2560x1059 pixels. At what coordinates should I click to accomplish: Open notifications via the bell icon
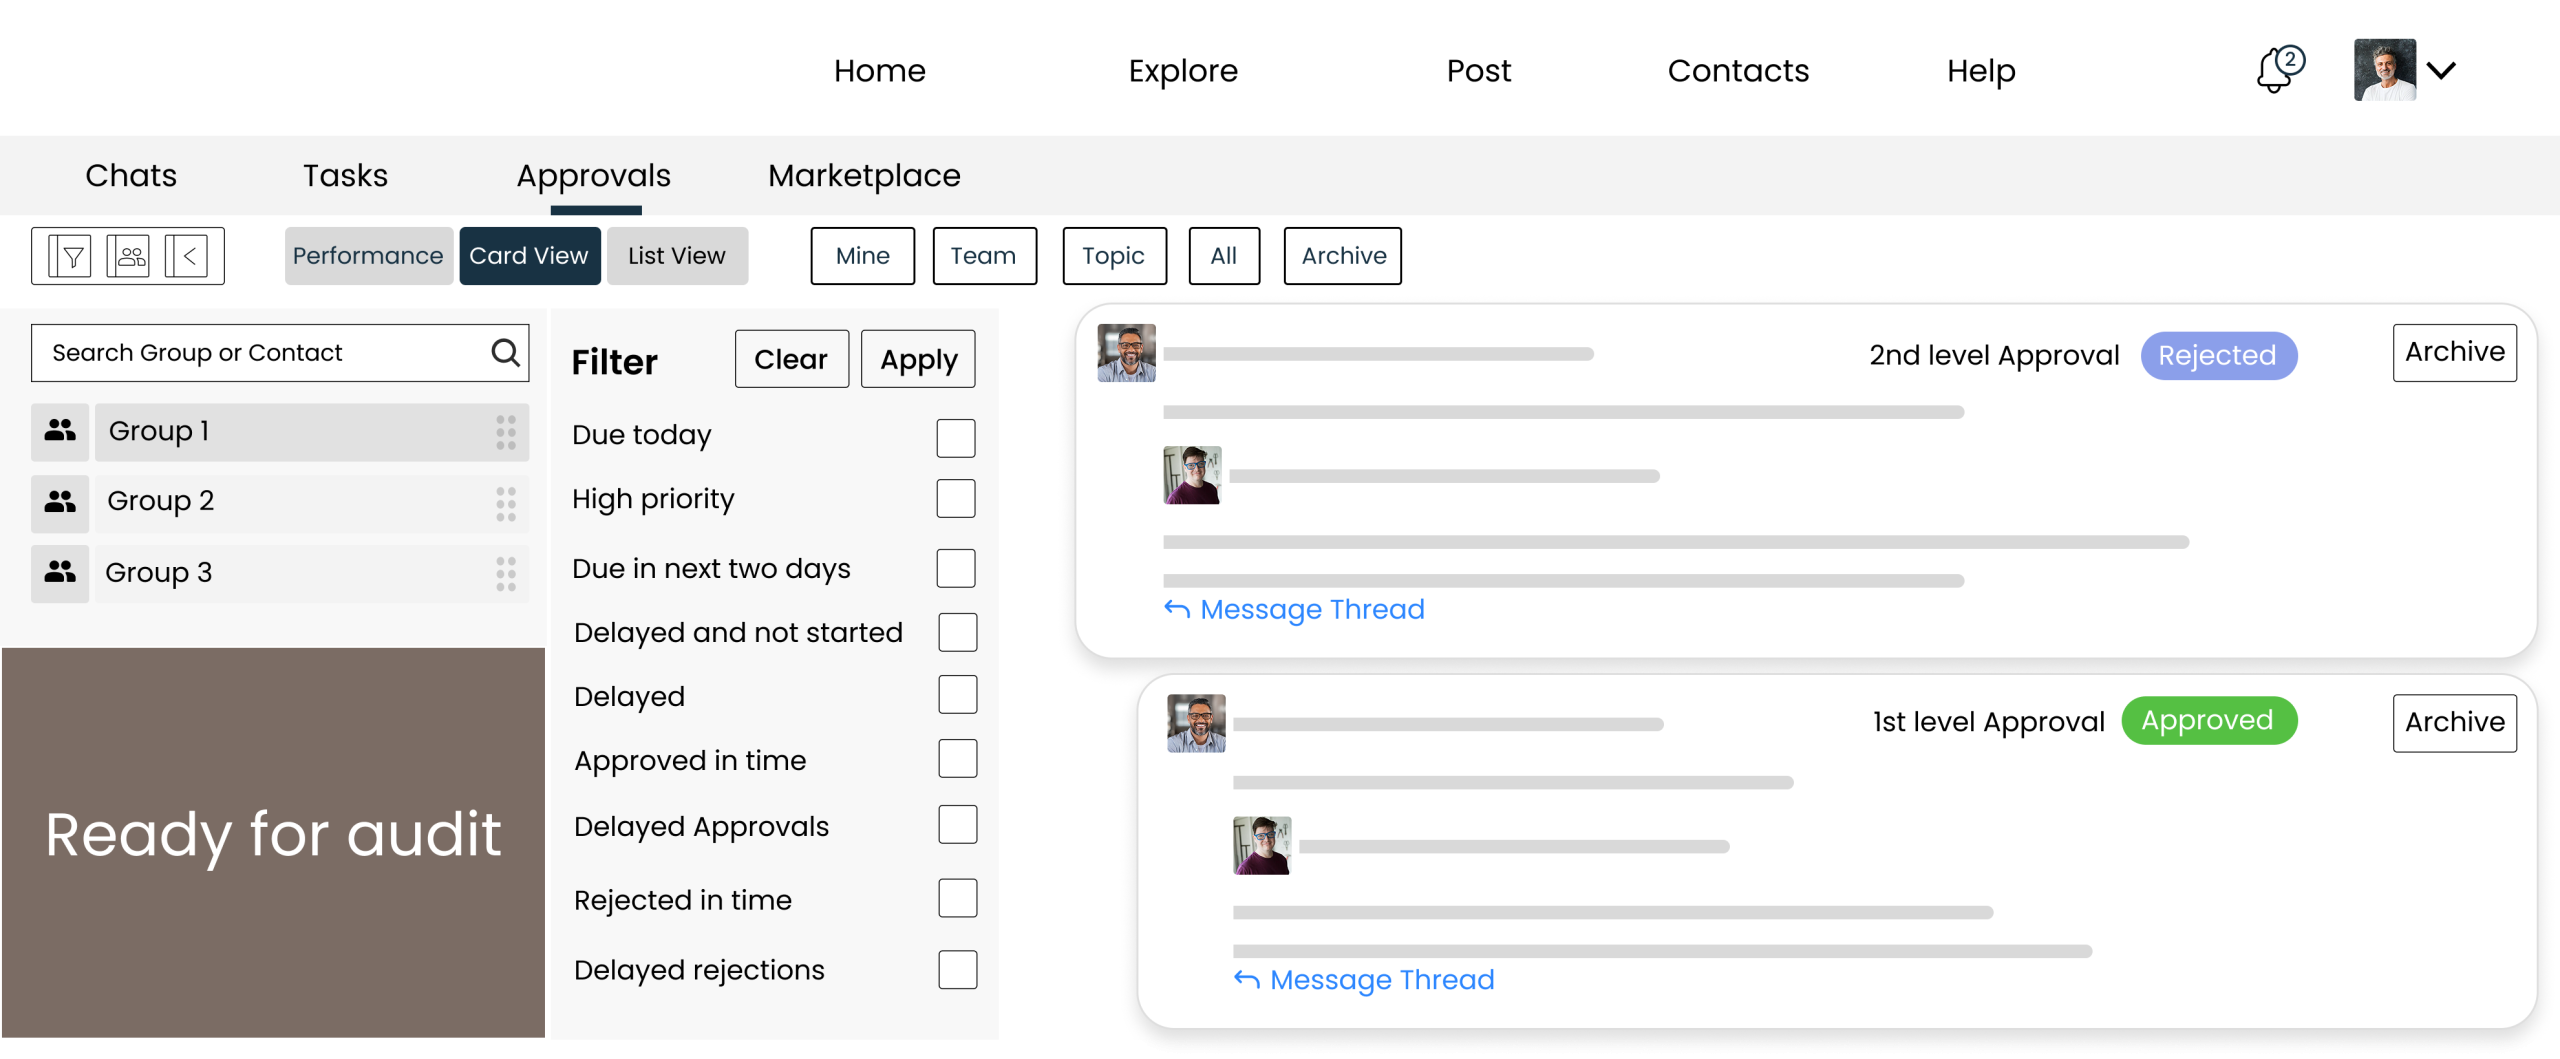(x=2274, y=70)
